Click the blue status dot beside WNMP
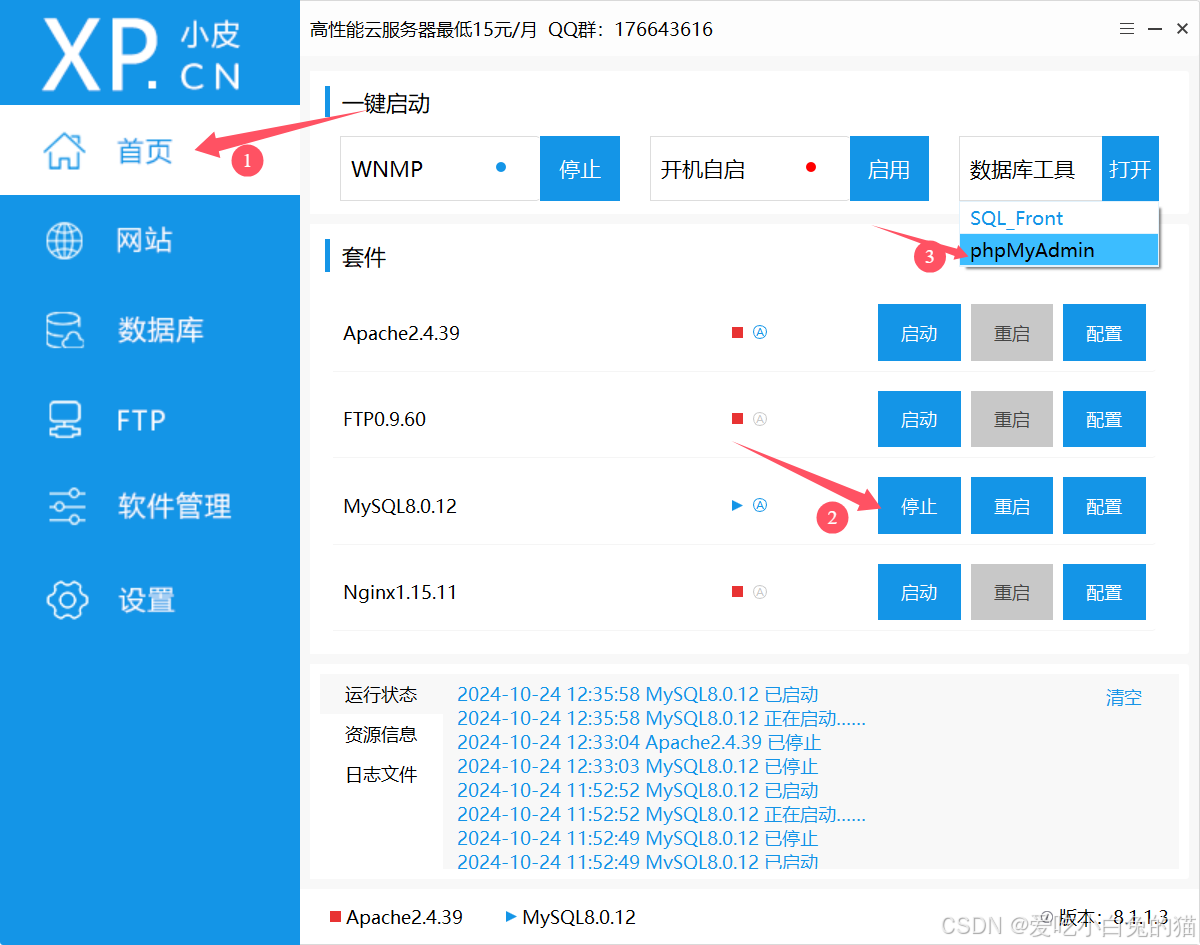The image size is (1200, 945). point(501,167)
